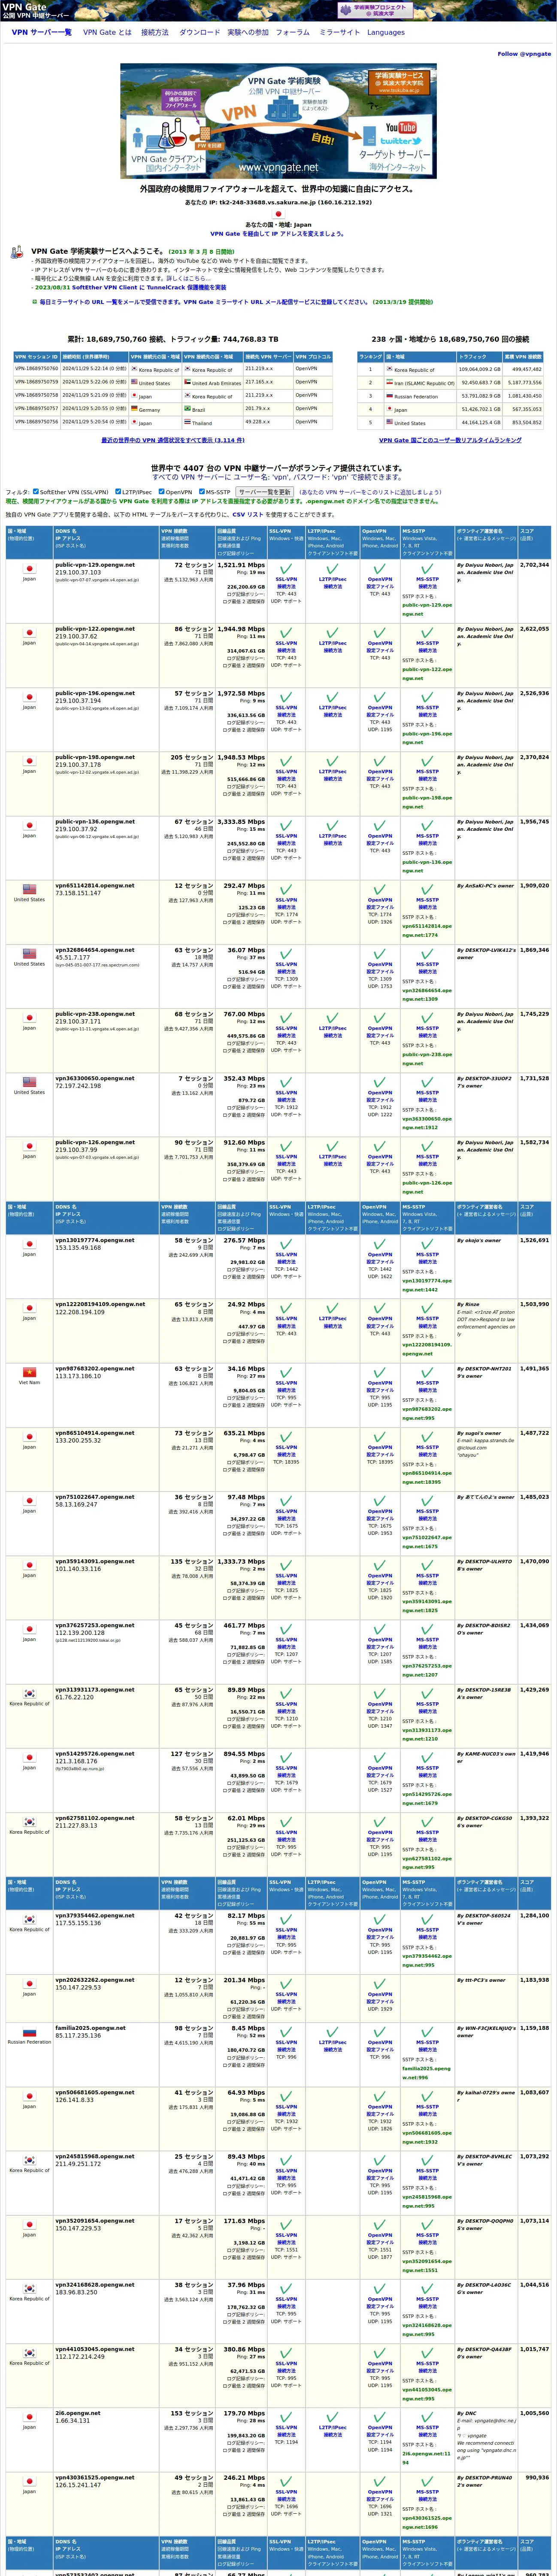Viewport: 557px width, 2576px height.
Task: Click the University of Tsukuba project logo
Action: click(x=375, y=10)
